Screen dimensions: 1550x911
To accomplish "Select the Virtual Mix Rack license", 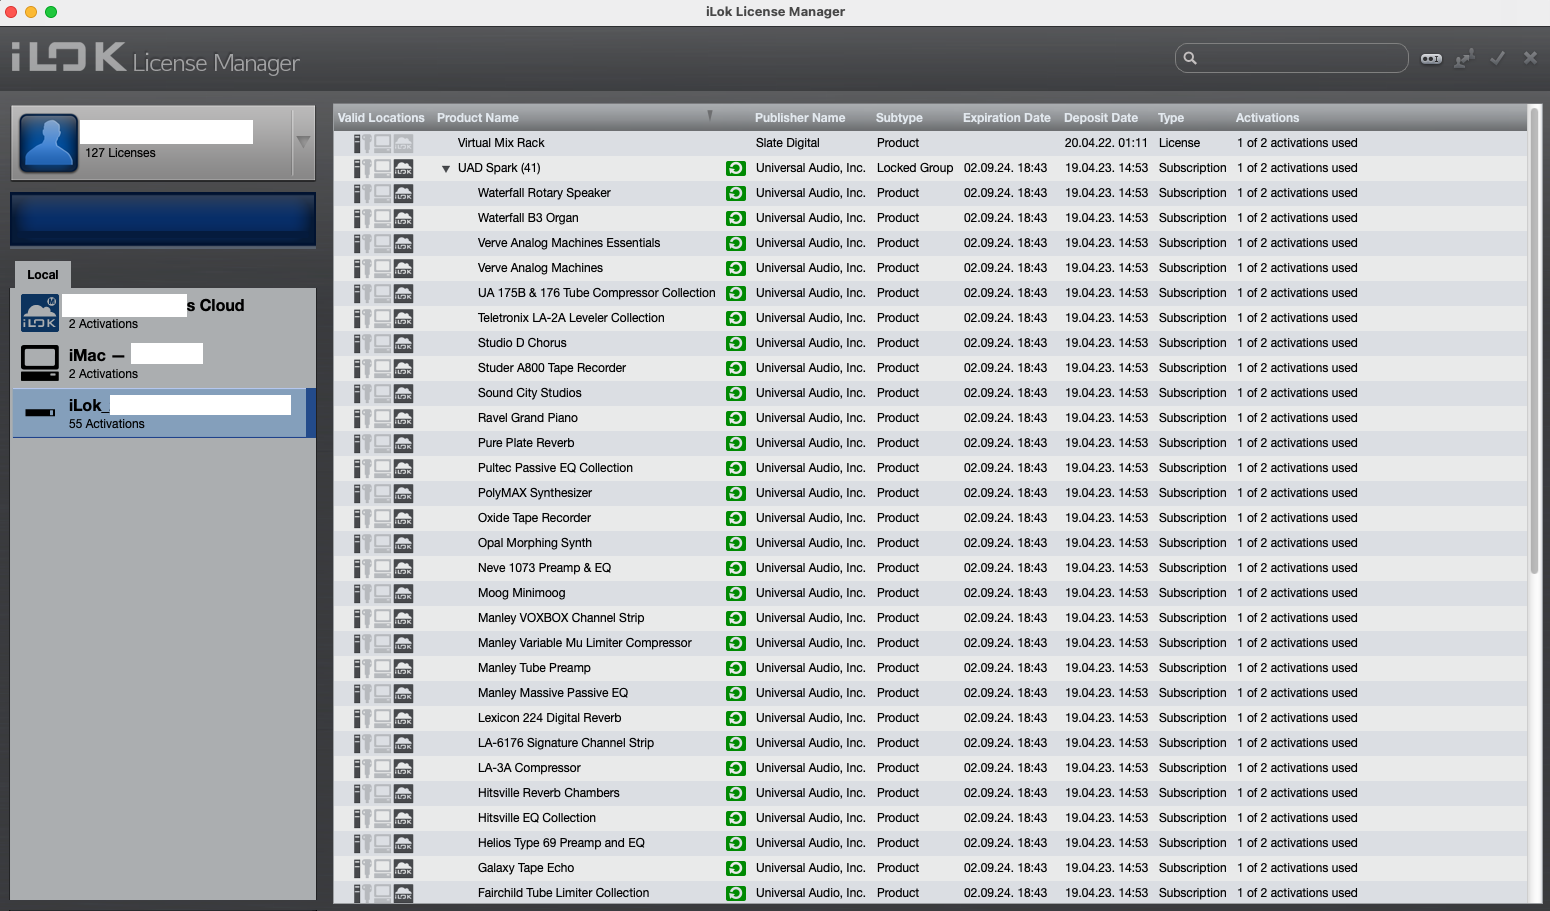I will tap(930, 143).
